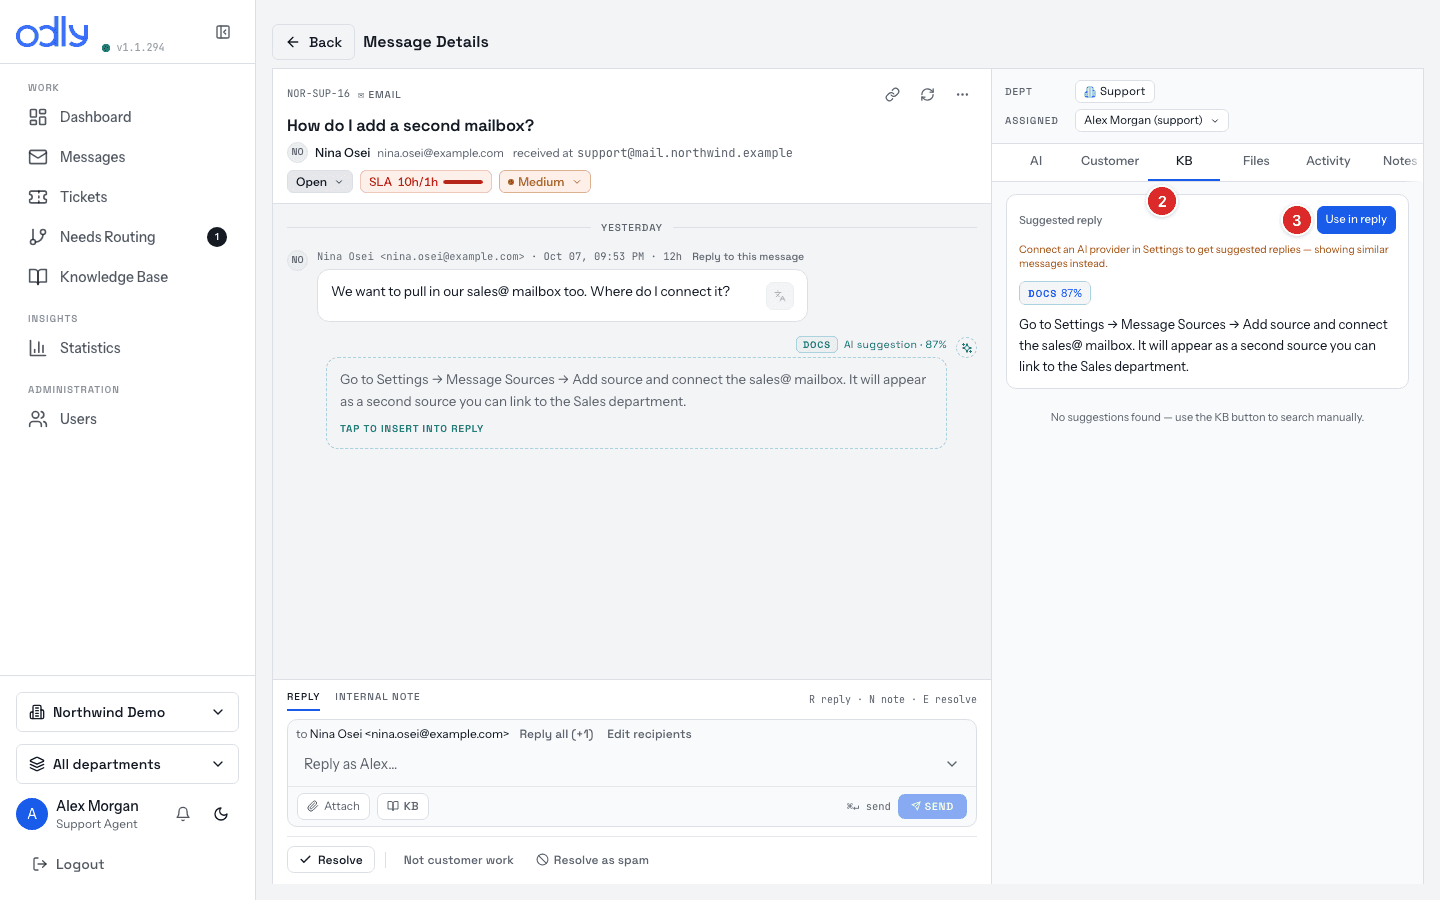Focus the Reply as Alex text field
1440x900 pixels.
[x=618, y=764]
